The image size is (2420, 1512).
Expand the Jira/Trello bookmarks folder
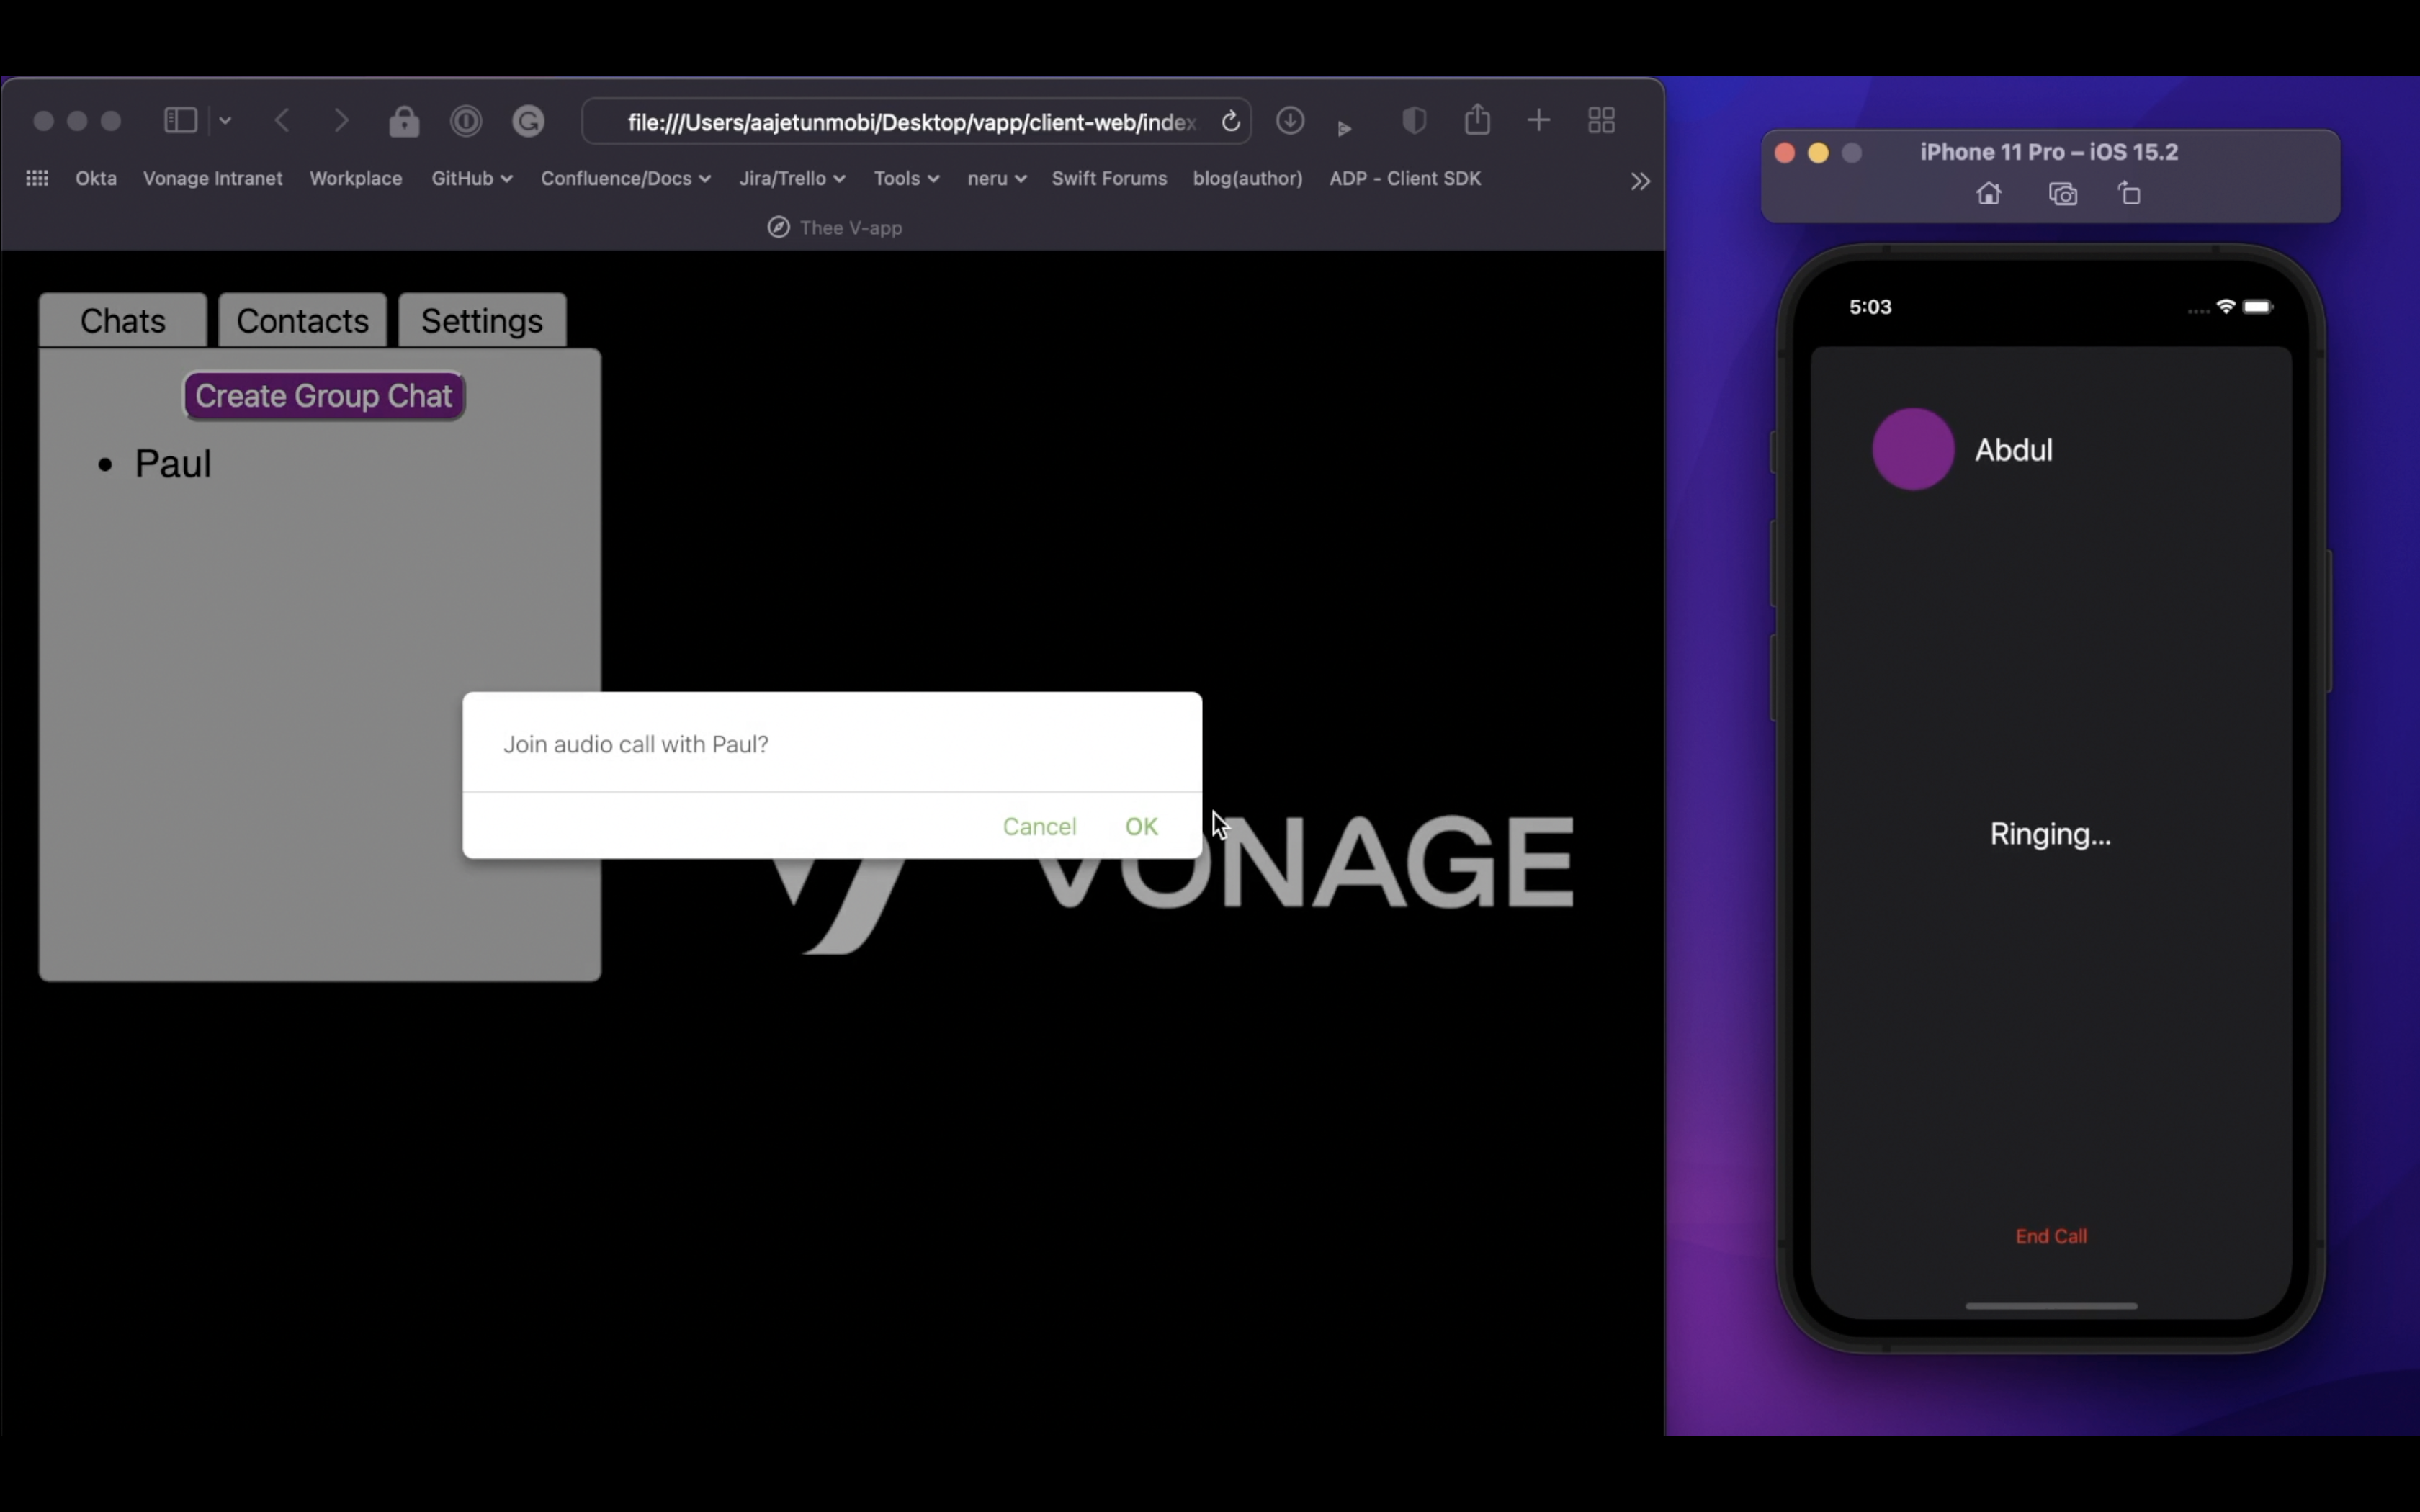coord(792,178)
